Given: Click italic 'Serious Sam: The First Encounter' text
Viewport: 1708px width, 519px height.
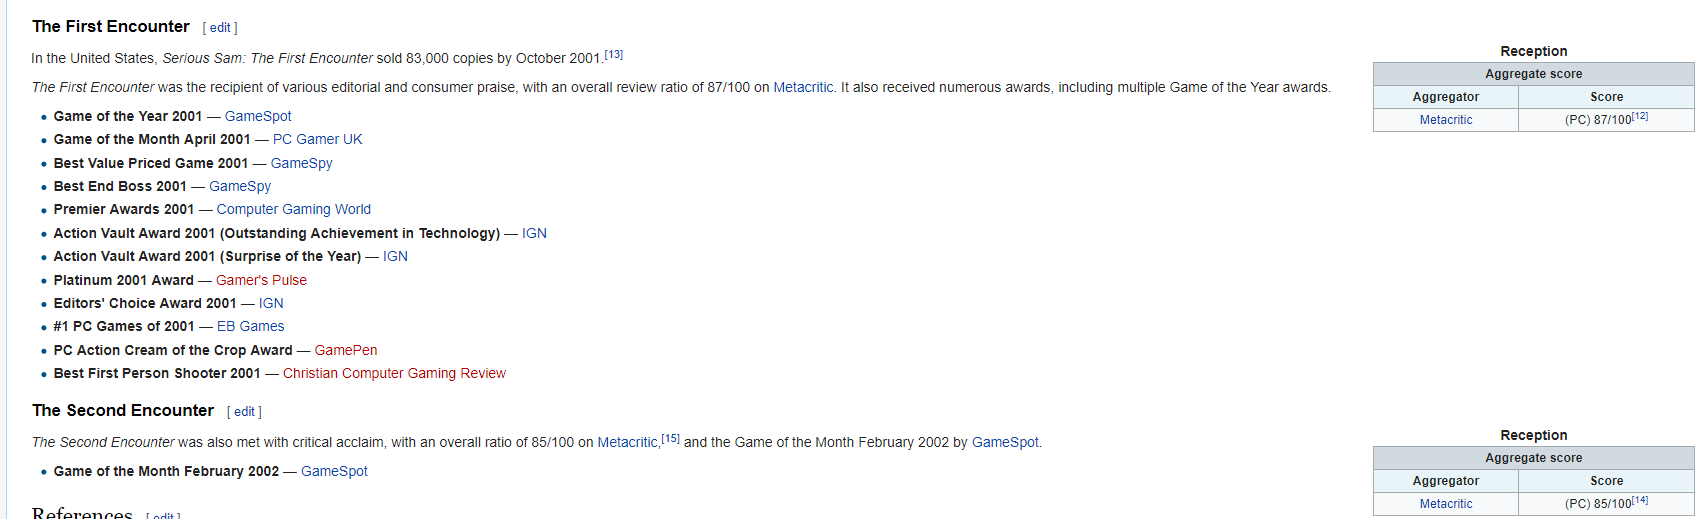Looking at the screenshot, I should 267,59.
